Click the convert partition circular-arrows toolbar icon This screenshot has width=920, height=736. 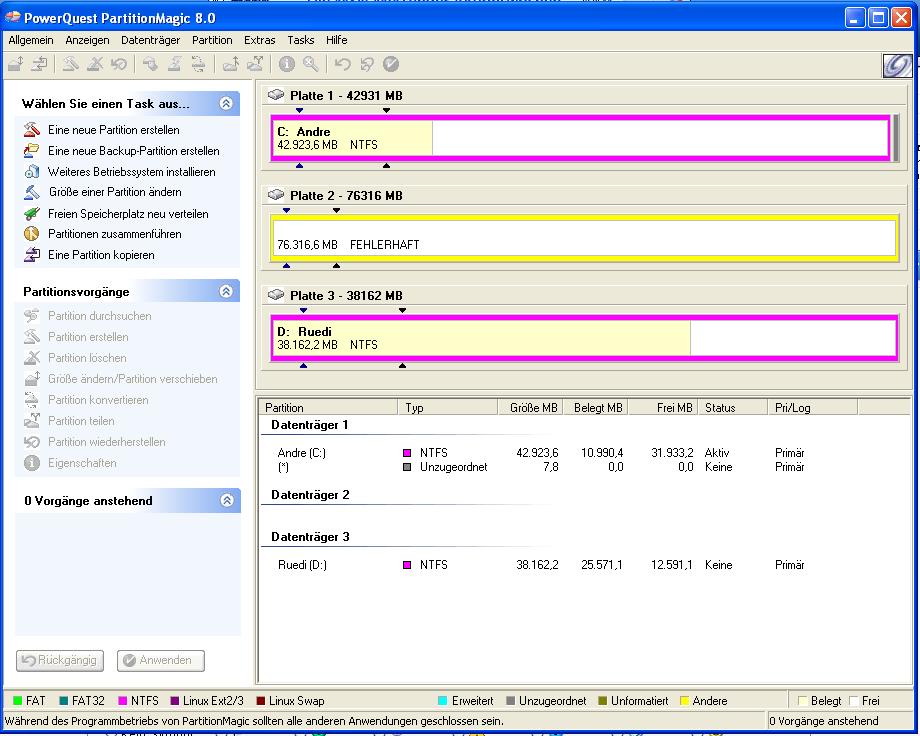(198, 63)
